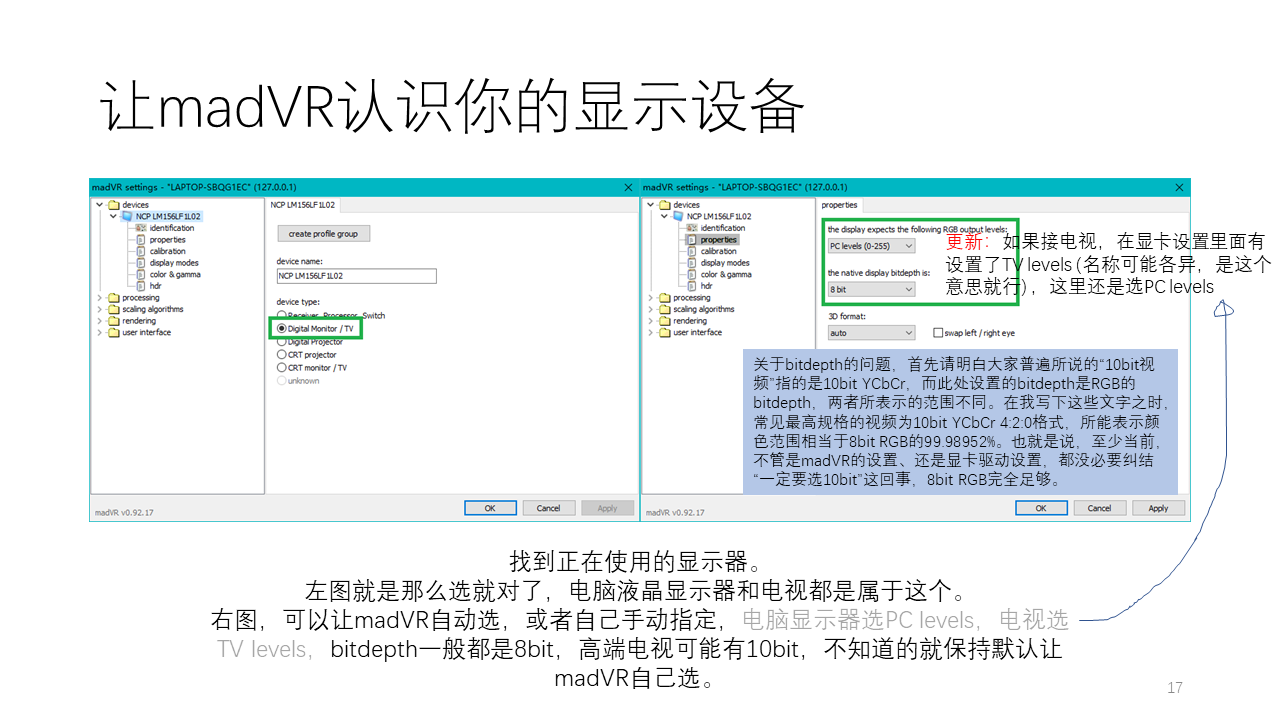This screenshot has width=1280, height=720.
Task: Open the display modes page icon in right window
Action: [x=692, y=263]
